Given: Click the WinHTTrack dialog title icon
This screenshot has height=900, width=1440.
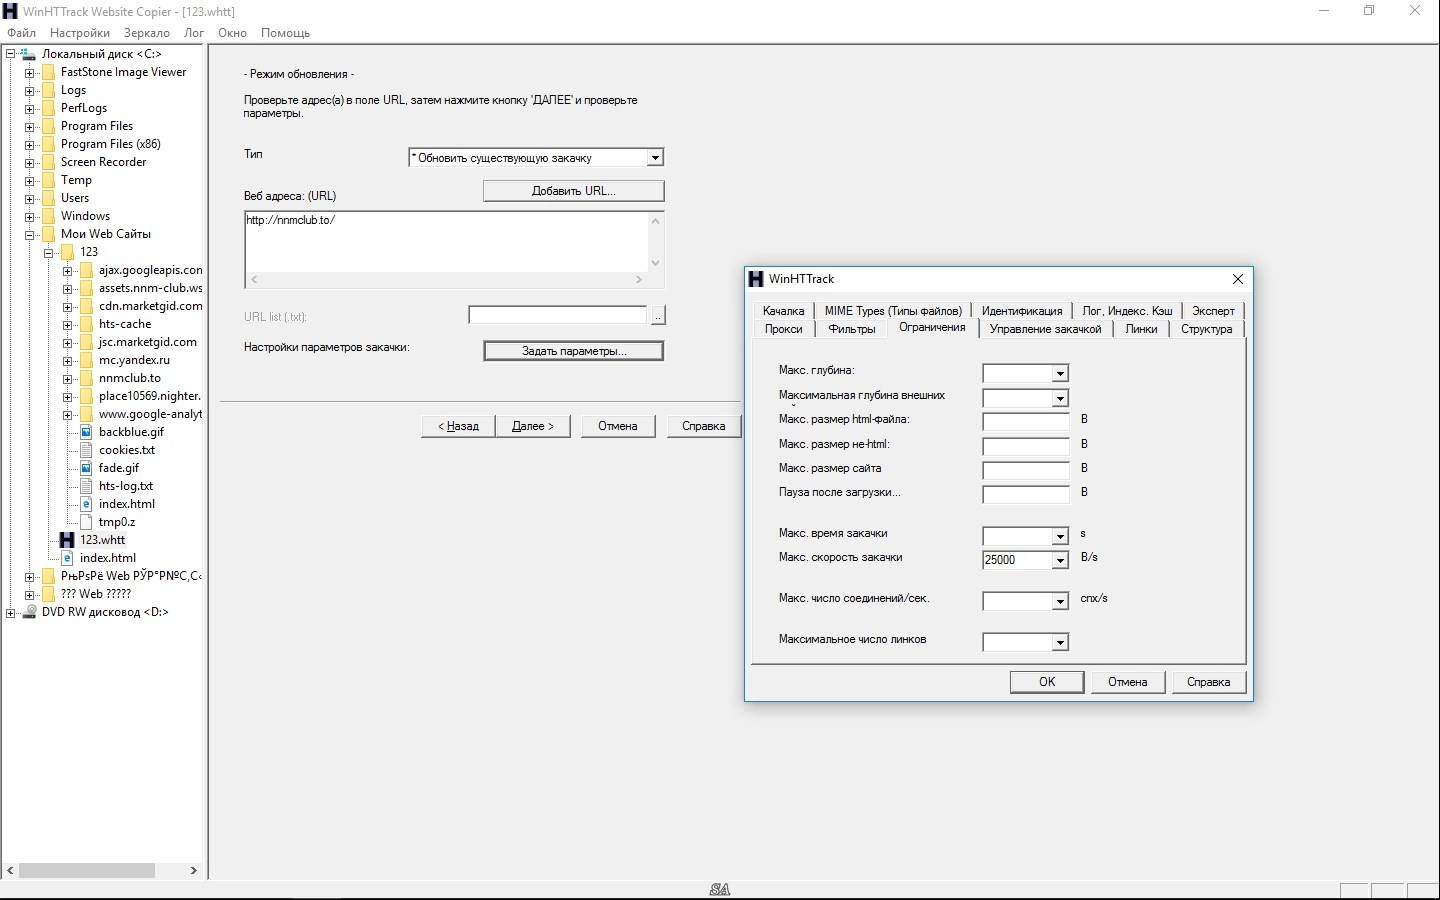Looking at the screenshot, I should [x=756, y=279].
